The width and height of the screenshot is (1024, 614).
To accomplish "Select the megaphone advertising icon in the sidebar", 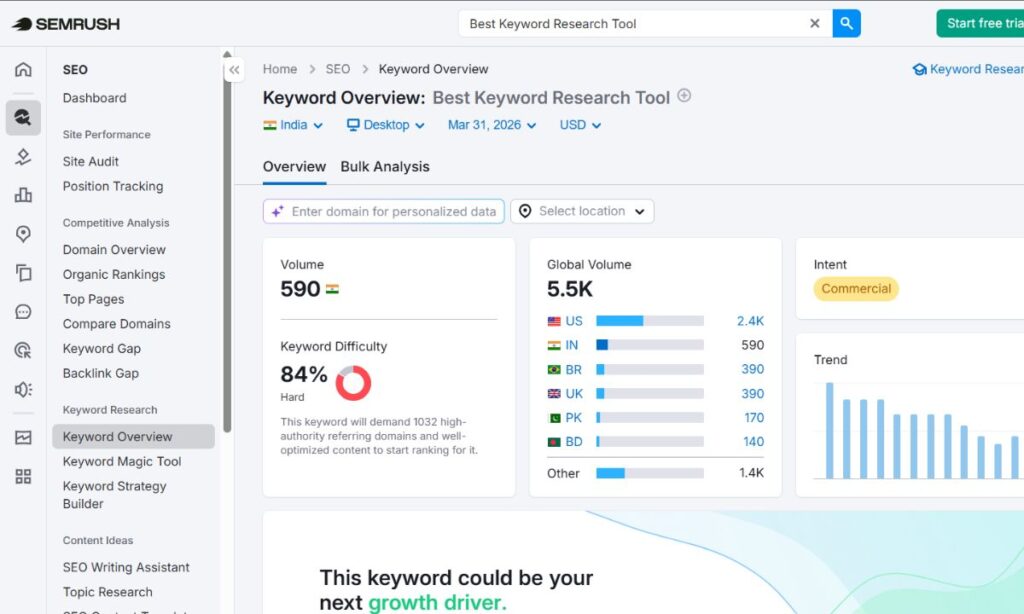I will coord(22,388).
